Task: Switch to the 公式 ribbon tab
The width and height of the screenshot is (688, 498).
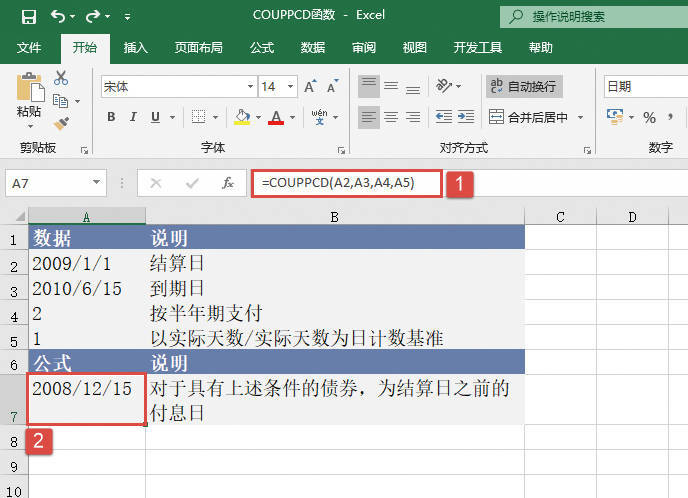Action: tap(262, 48)
